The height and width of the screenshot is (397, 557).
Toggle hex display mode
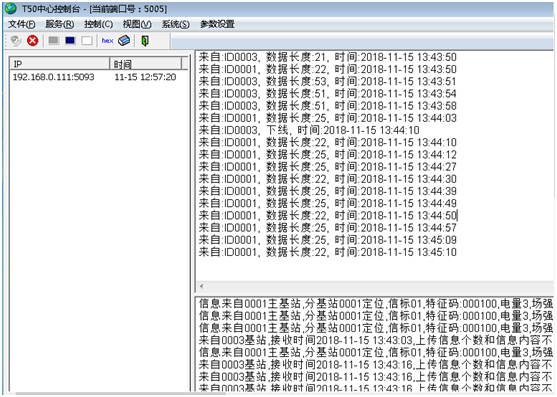tap(107, 41)
